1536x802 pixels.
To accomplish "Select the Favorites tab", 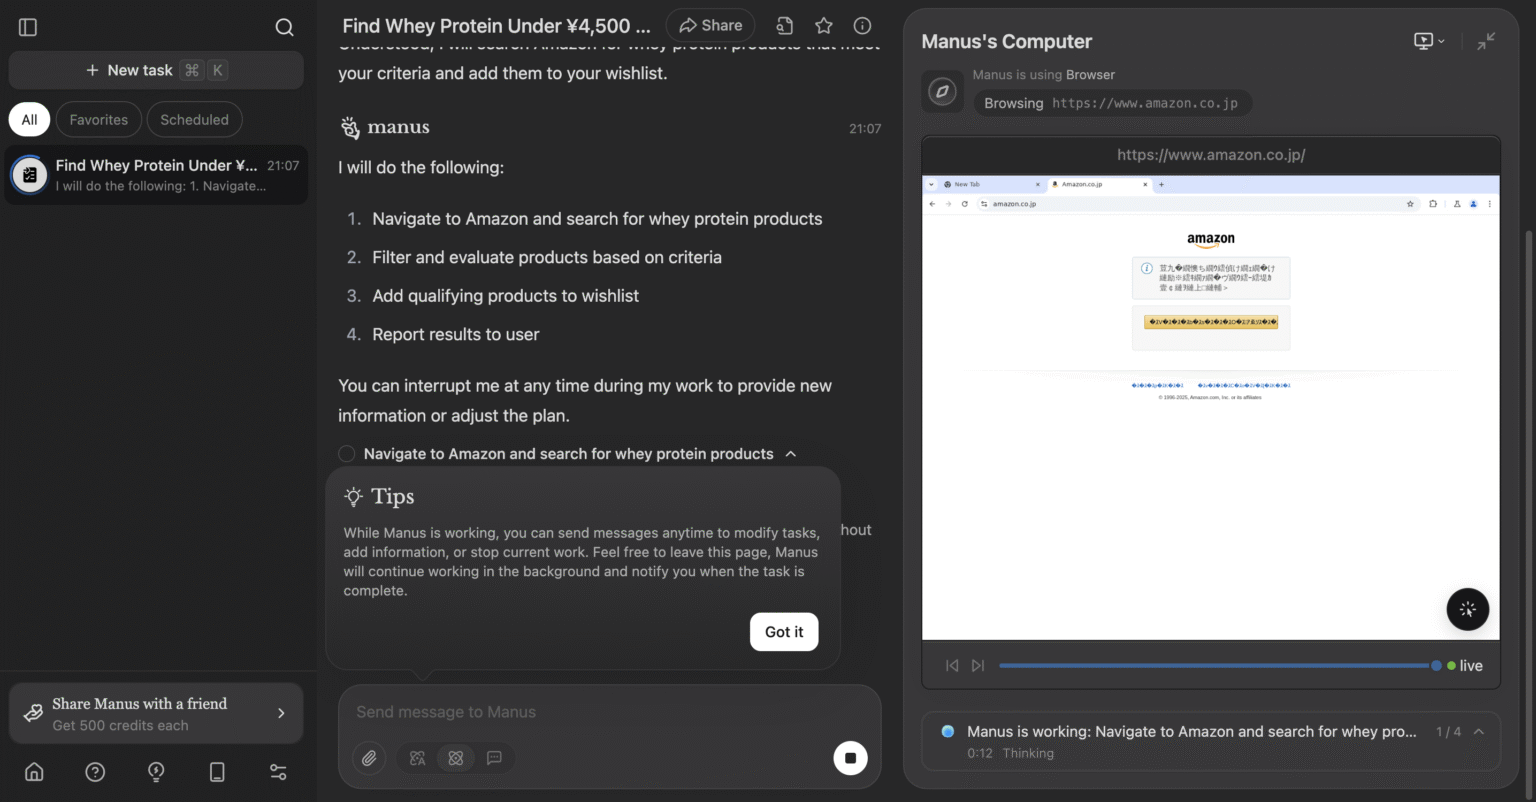I will point(99,120).
